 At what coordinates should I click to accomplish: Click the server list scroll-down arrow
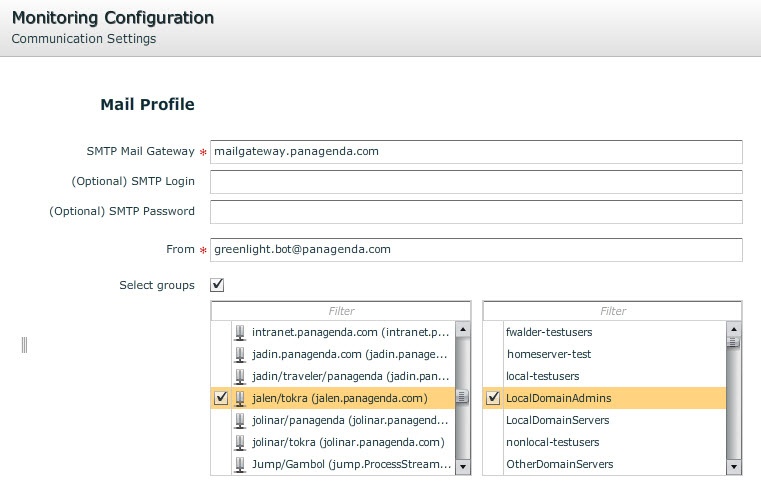tap(462, 466)
